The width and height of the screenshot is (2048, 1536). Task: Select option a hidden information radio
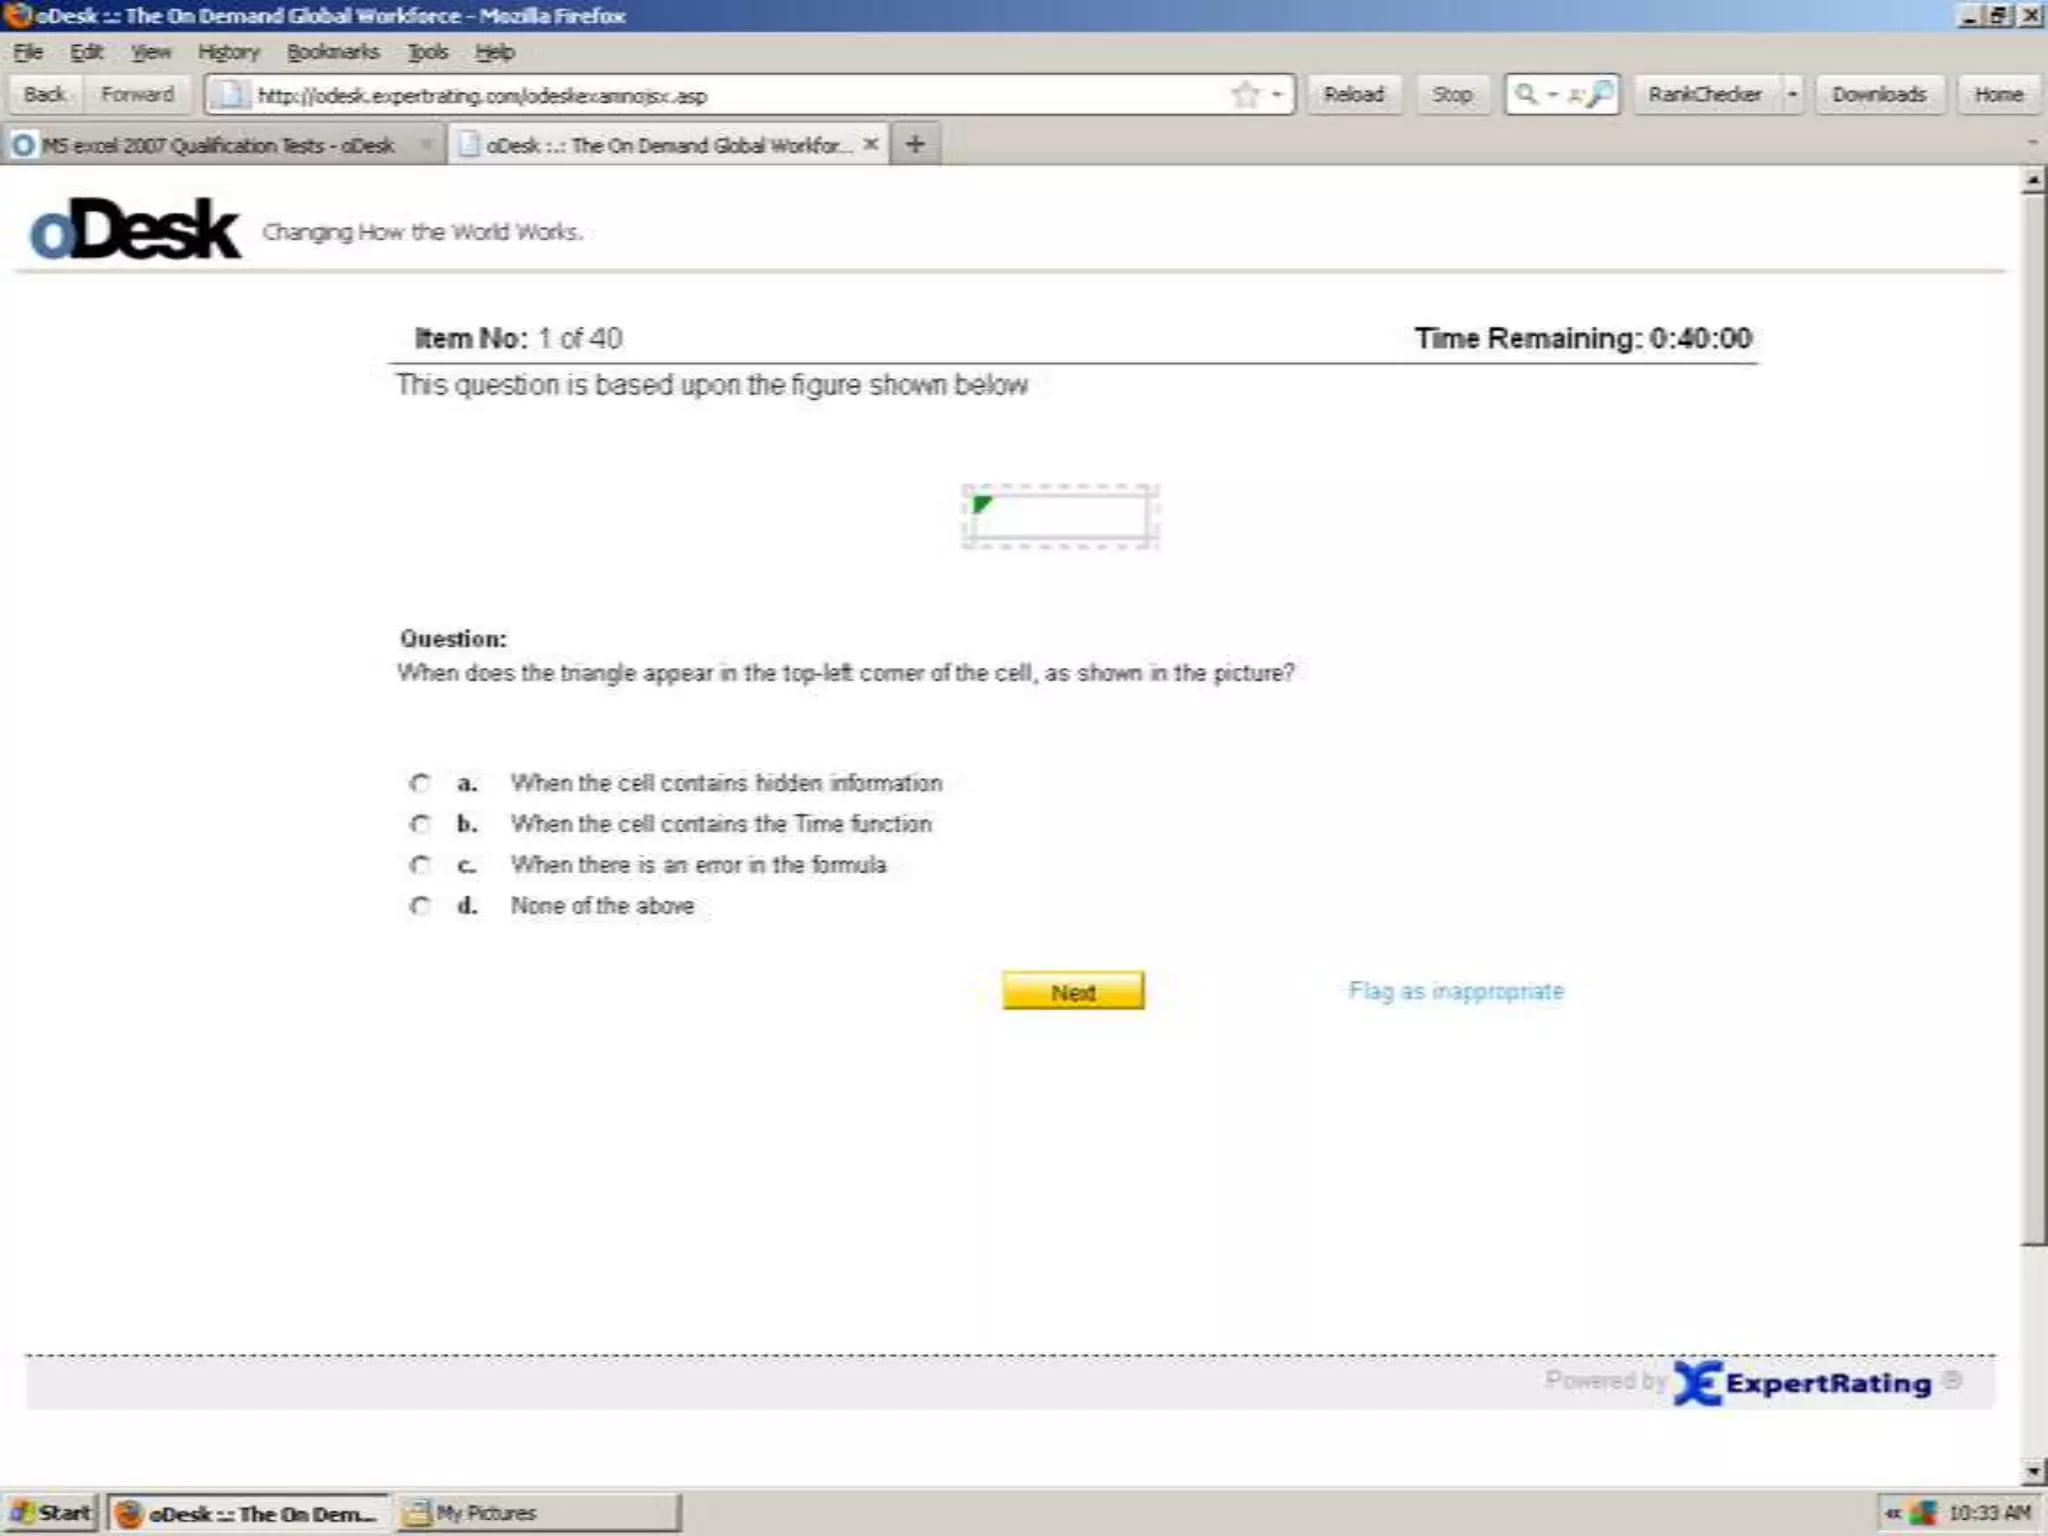click(420, 783)
